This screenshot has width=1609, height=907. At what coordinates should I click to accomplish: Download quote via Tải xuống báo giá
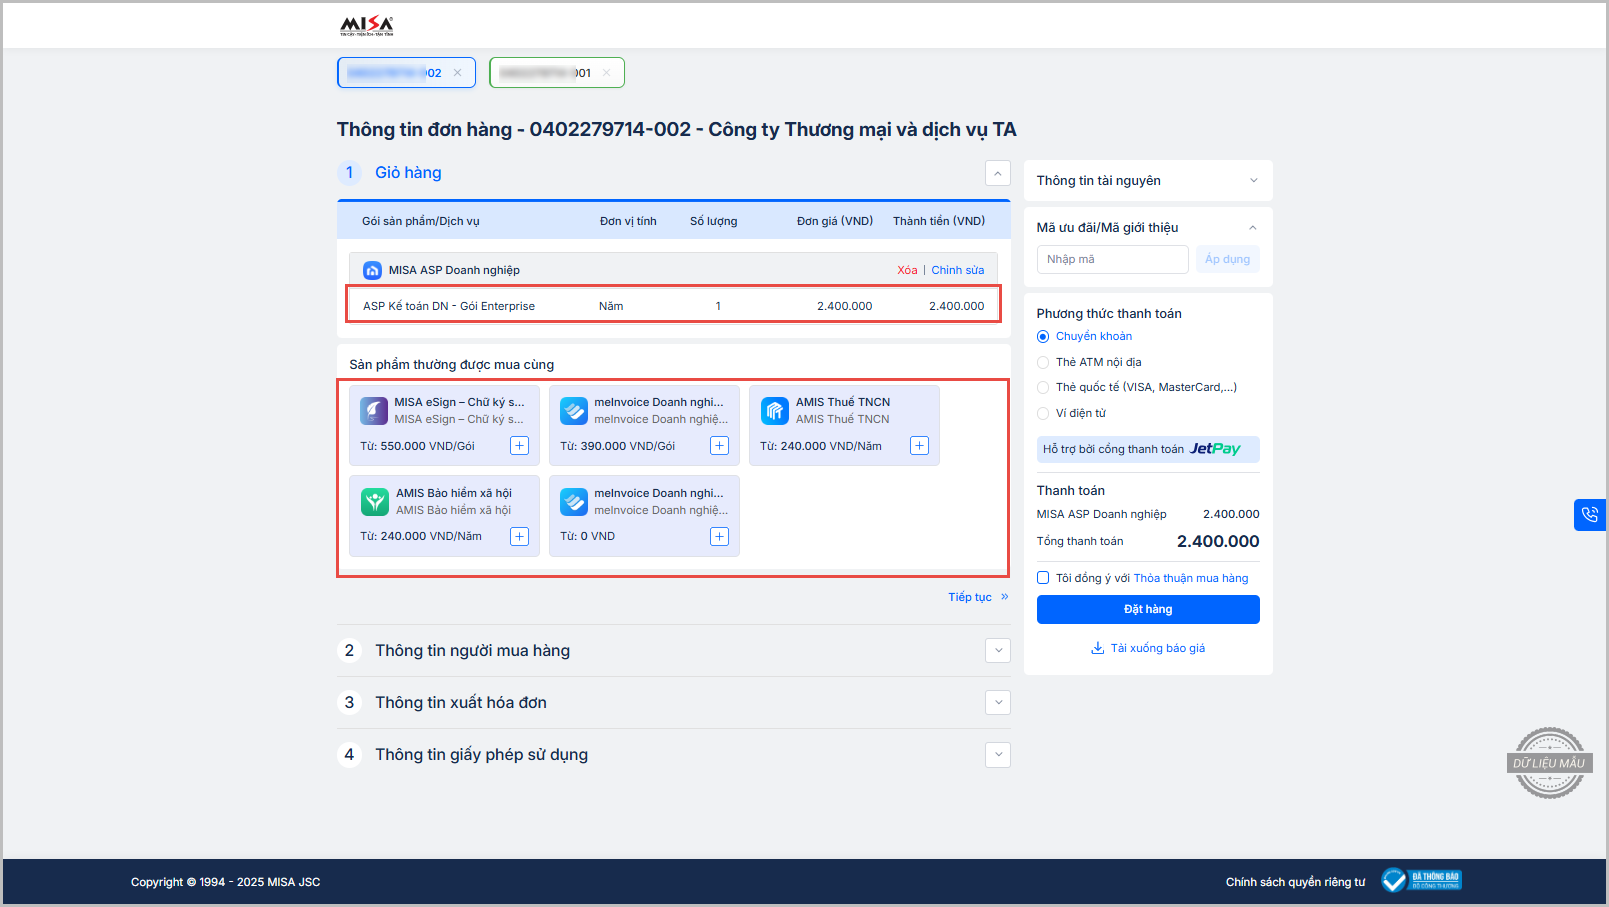pyautogui.click(x=1148, y=649)
